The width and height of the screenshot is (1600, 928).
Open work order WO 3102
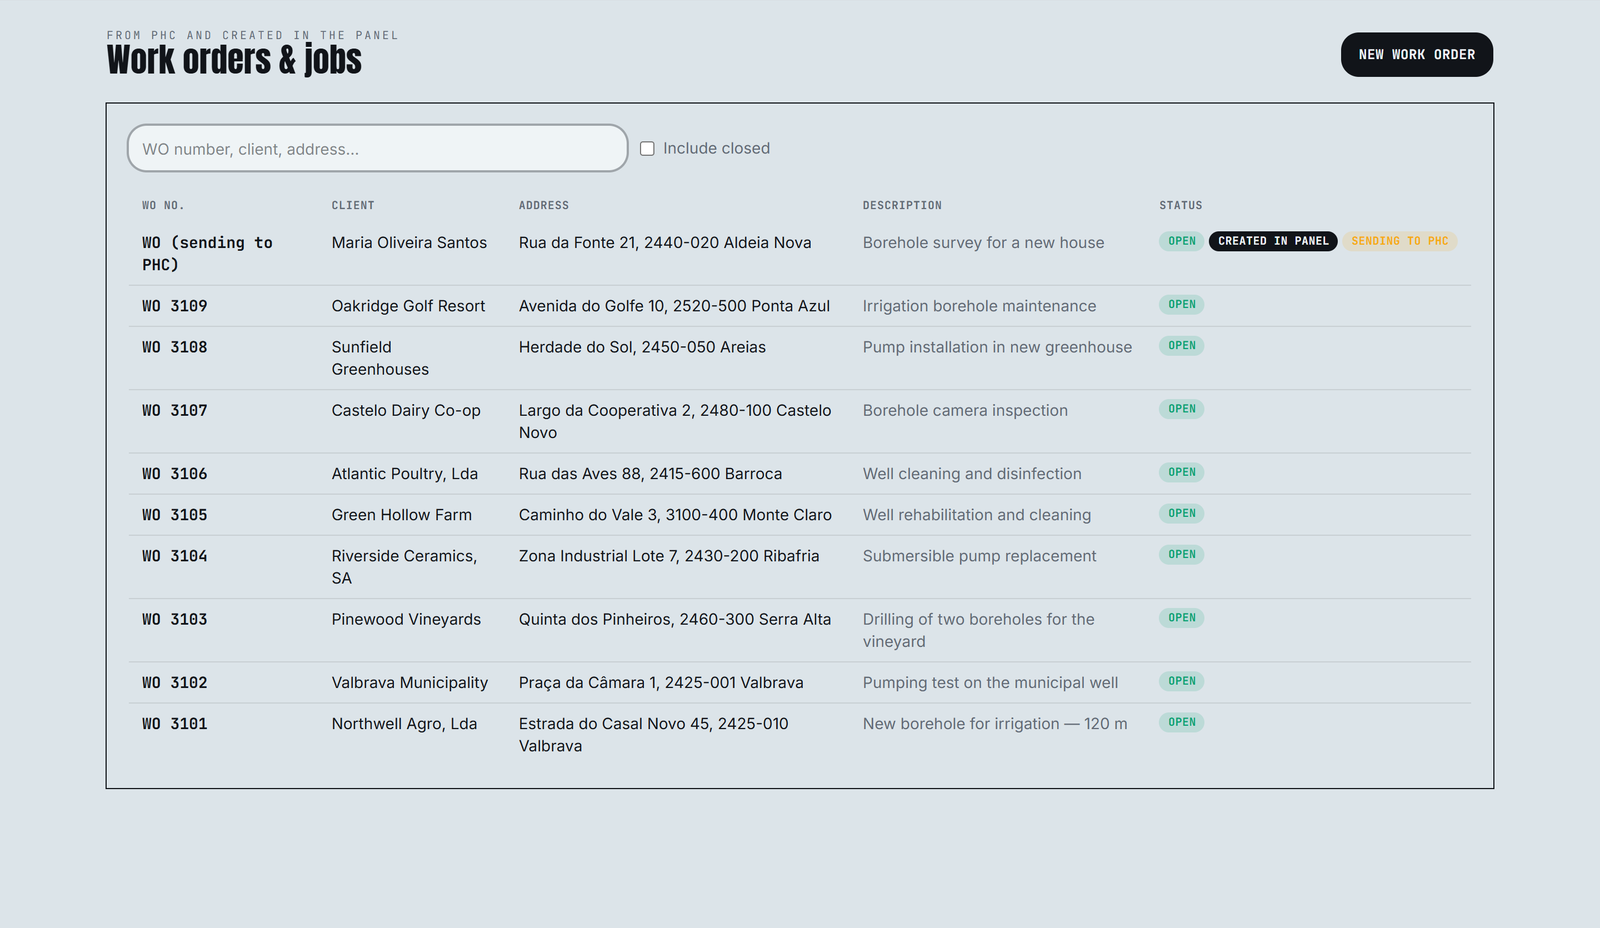click(175, 683)
